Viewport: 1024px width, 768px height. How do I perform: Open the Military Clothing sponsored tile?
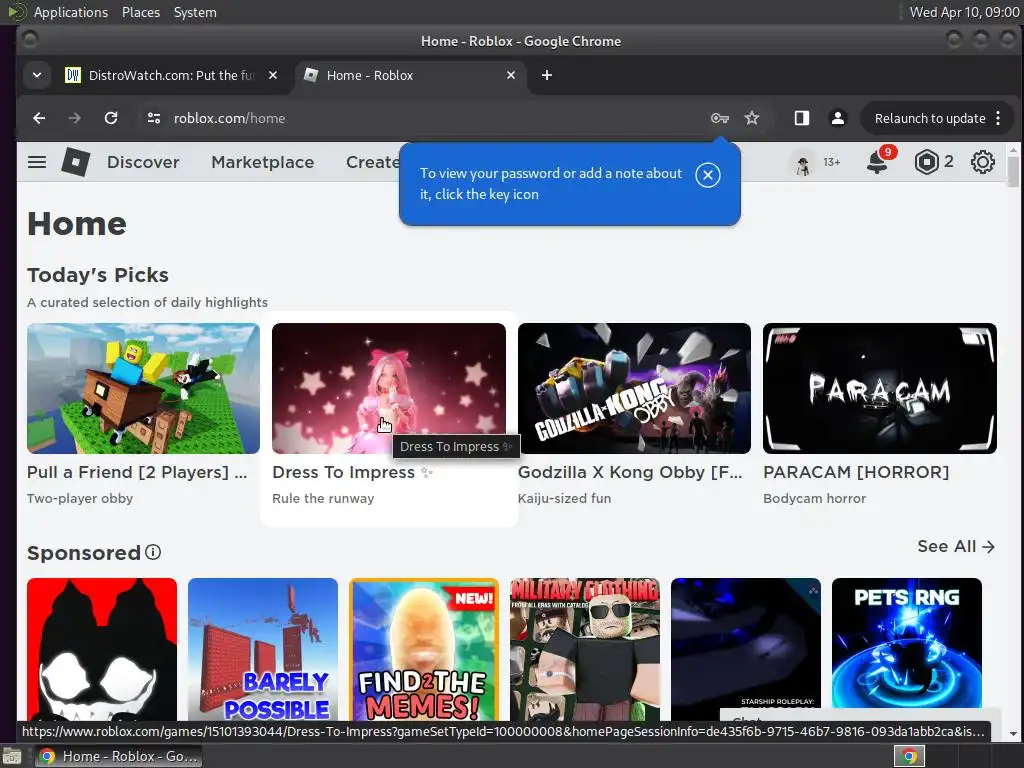(x=584, y=649)
